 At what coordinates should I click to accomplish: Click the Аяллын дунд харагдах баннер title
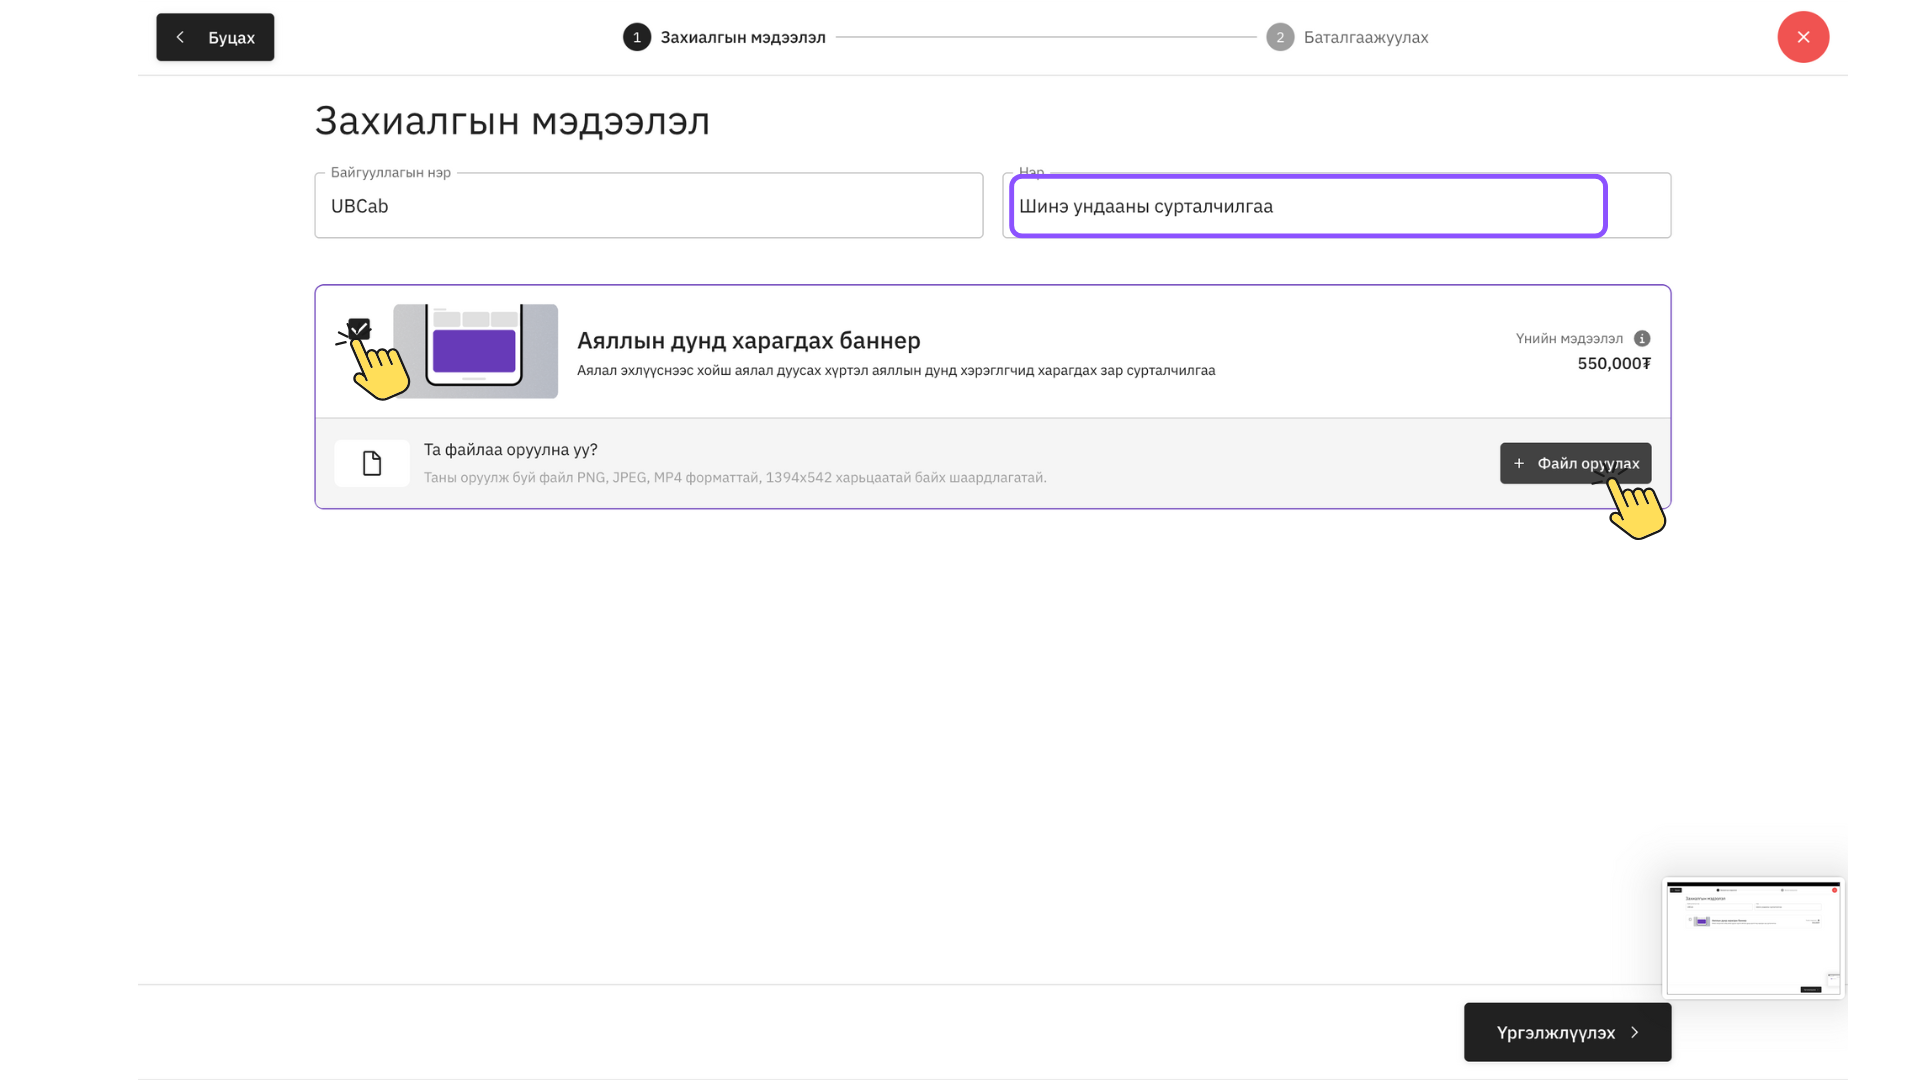pyautogui.click(x=748, y=340)
